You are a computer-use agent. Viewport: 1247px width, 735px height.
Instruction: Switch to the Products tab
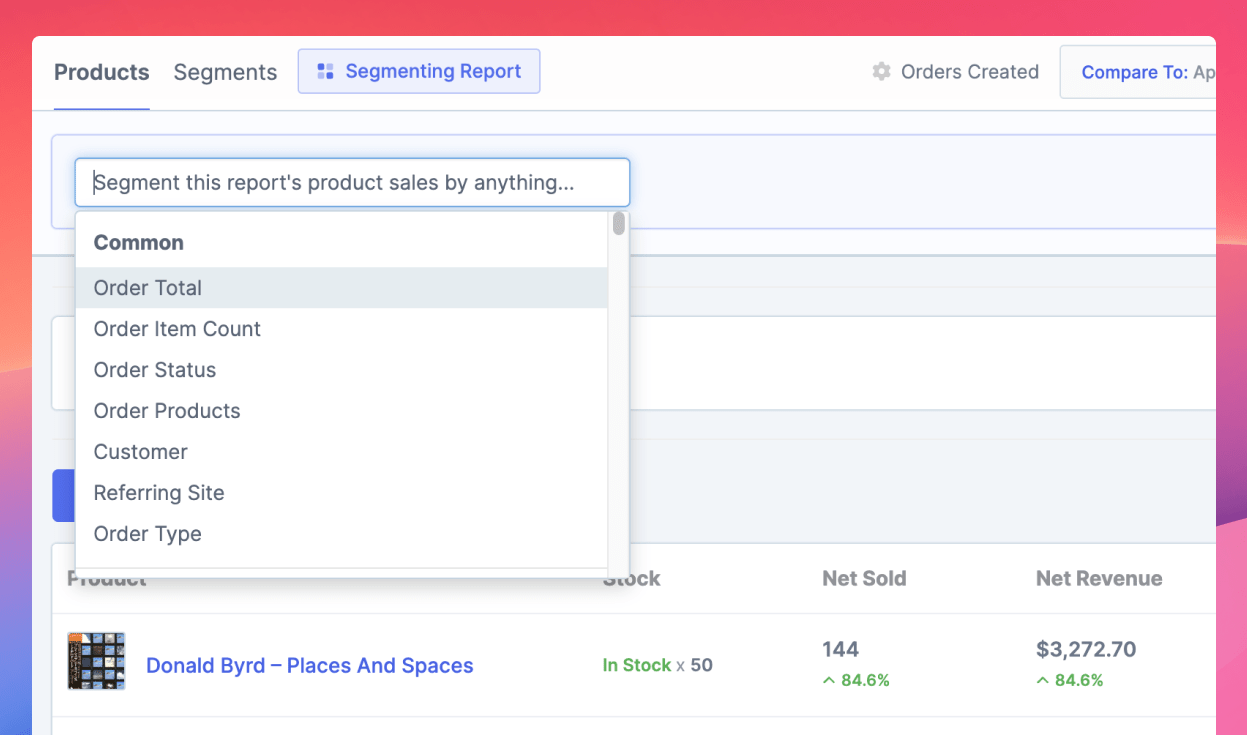coord(101,71)
